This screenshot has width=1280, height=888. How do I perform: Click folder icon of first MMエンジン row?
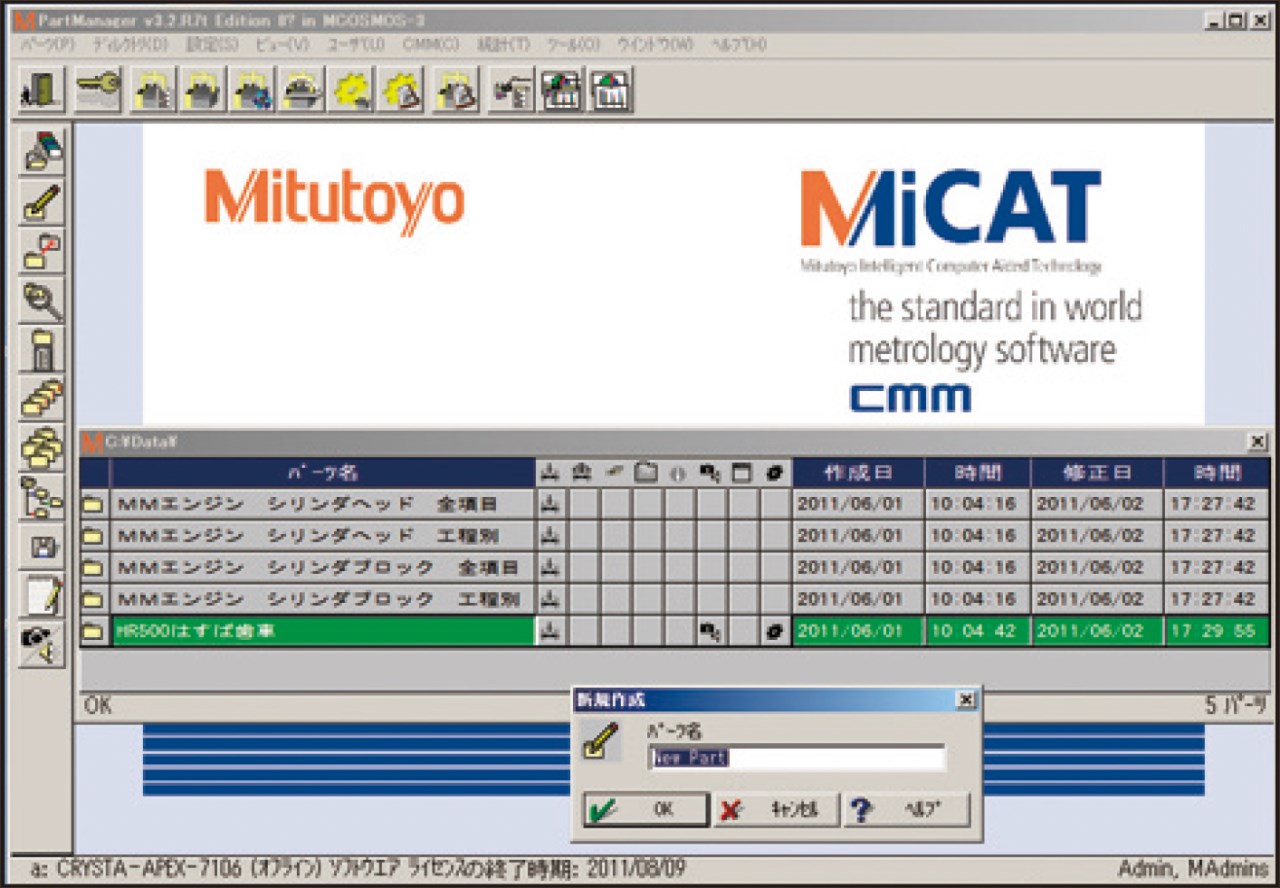click(94, 504)
